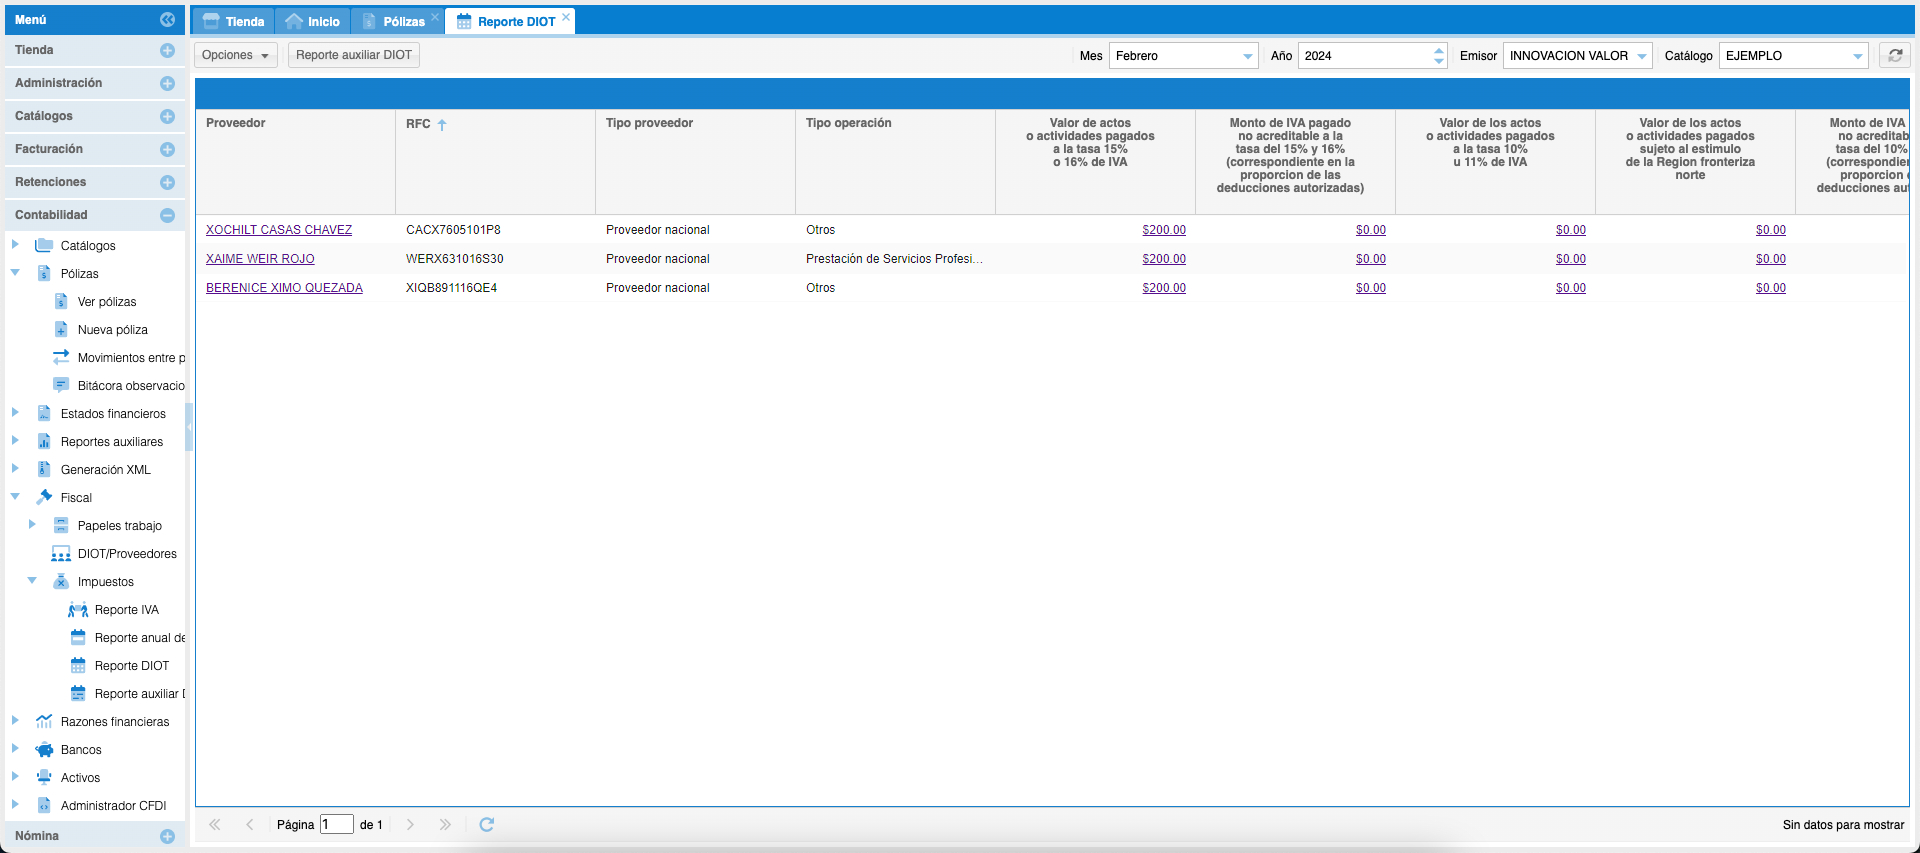Image resolution: width=1920 pixels, height=853 pixels.
Task: Click the Página number input field
Action: point(336,825)
